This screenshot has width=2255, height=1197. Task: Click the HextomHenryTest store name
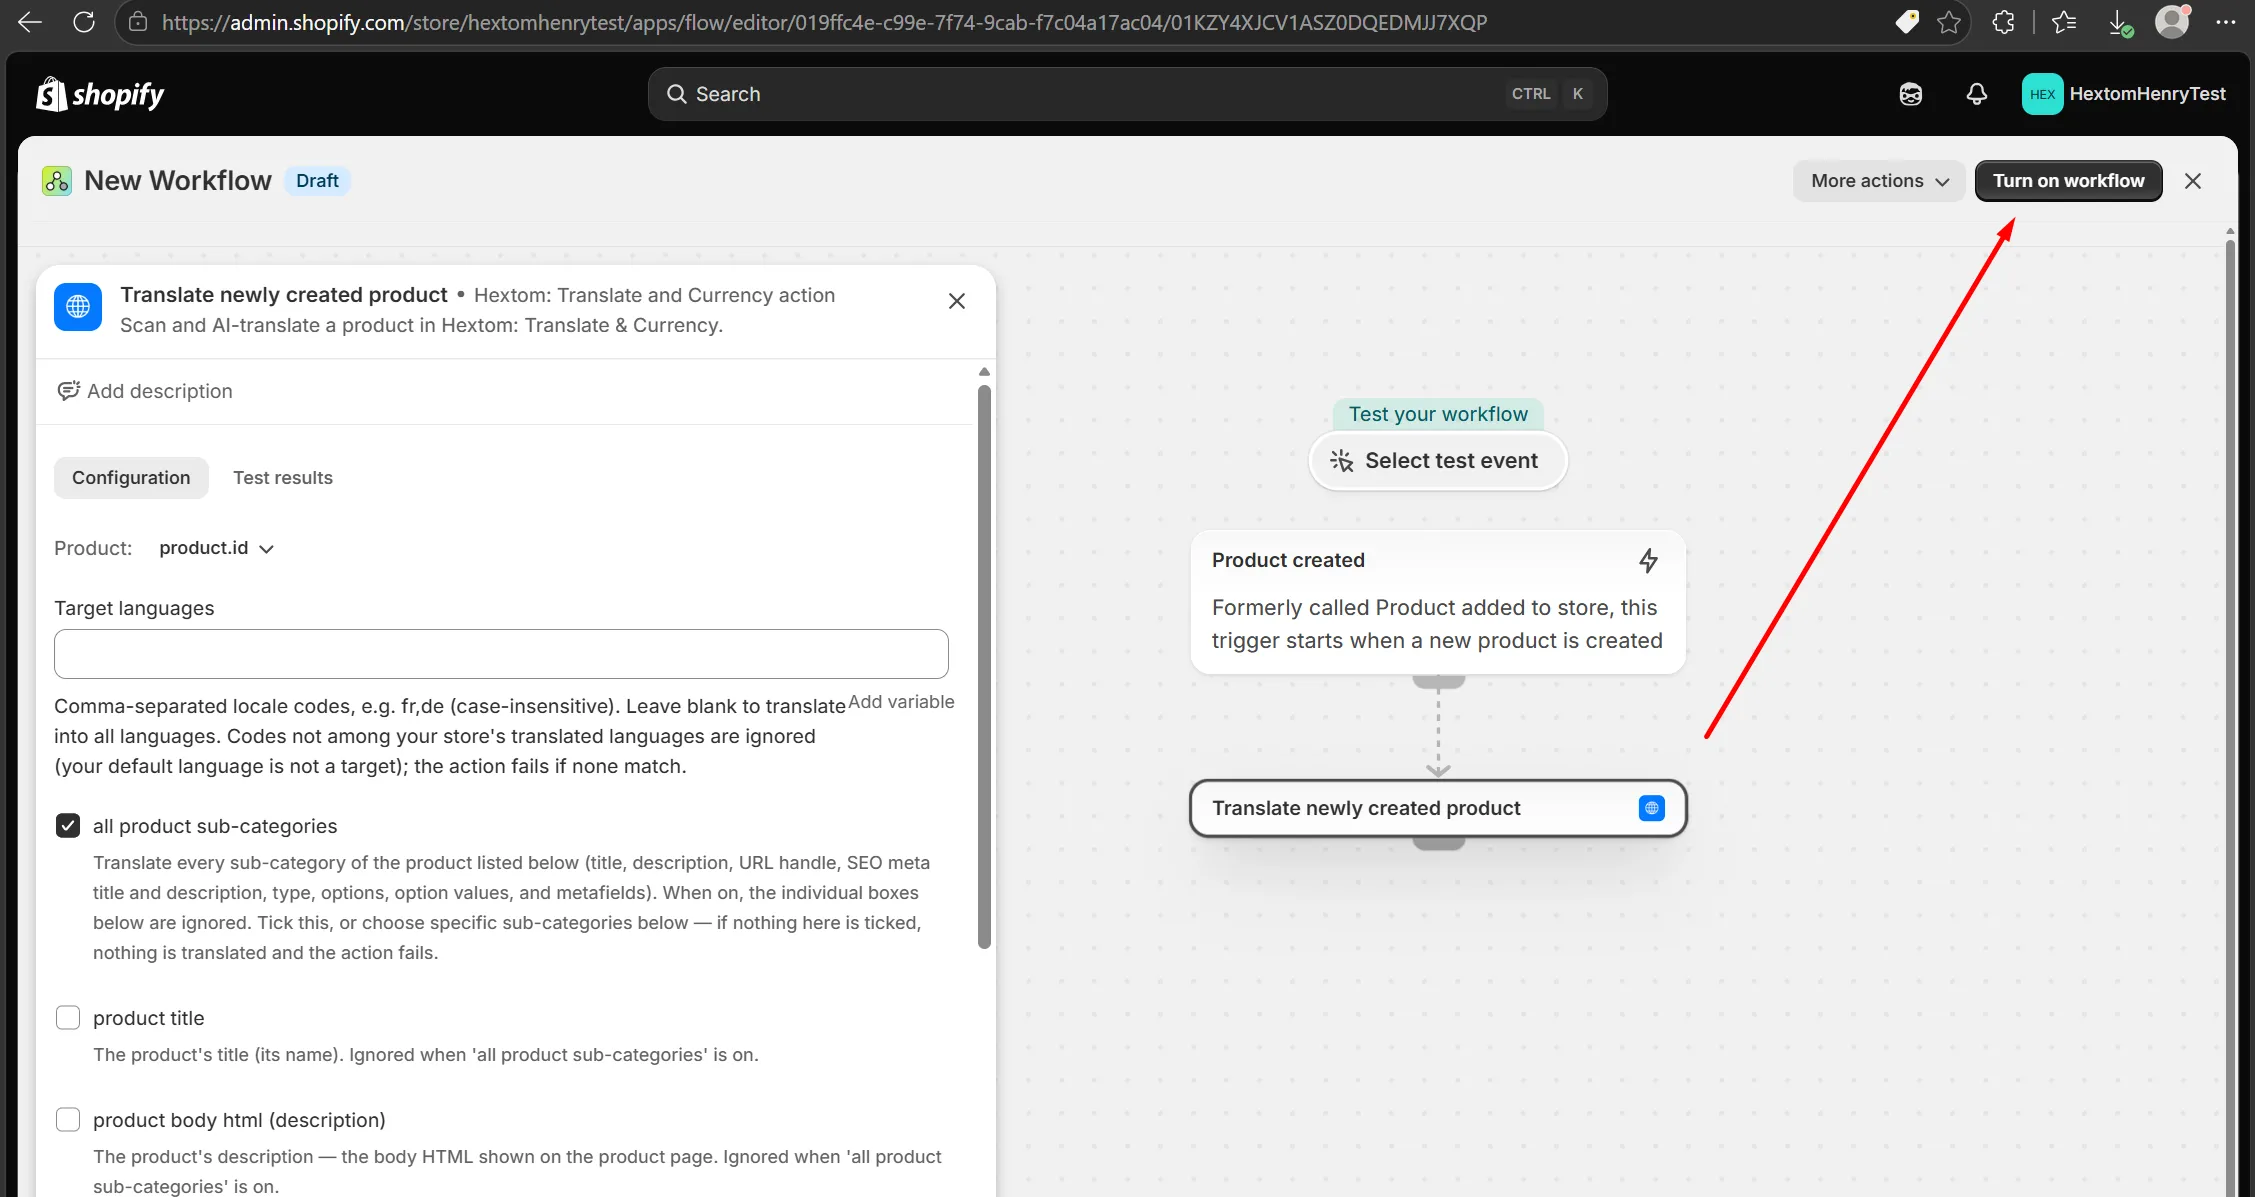(x=2148, y=94)
